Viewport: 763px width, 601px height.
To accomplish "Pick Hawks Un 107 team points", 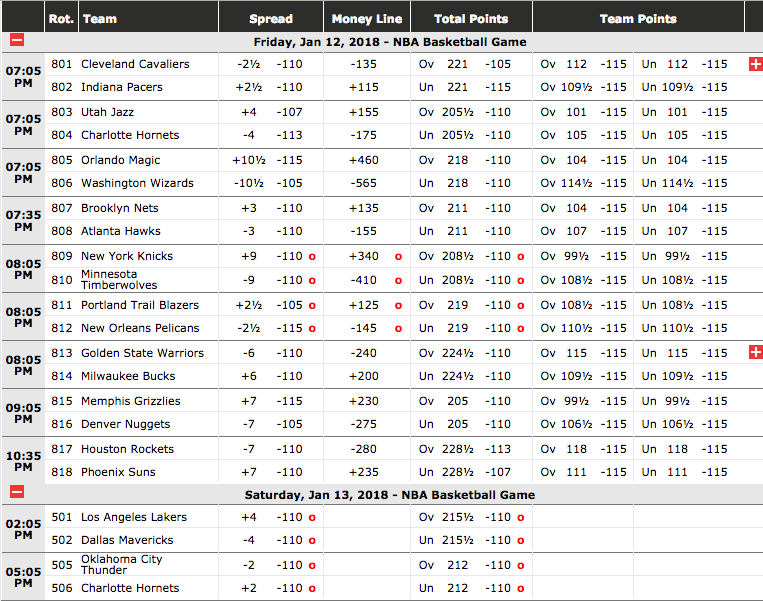I will (684, 231).
